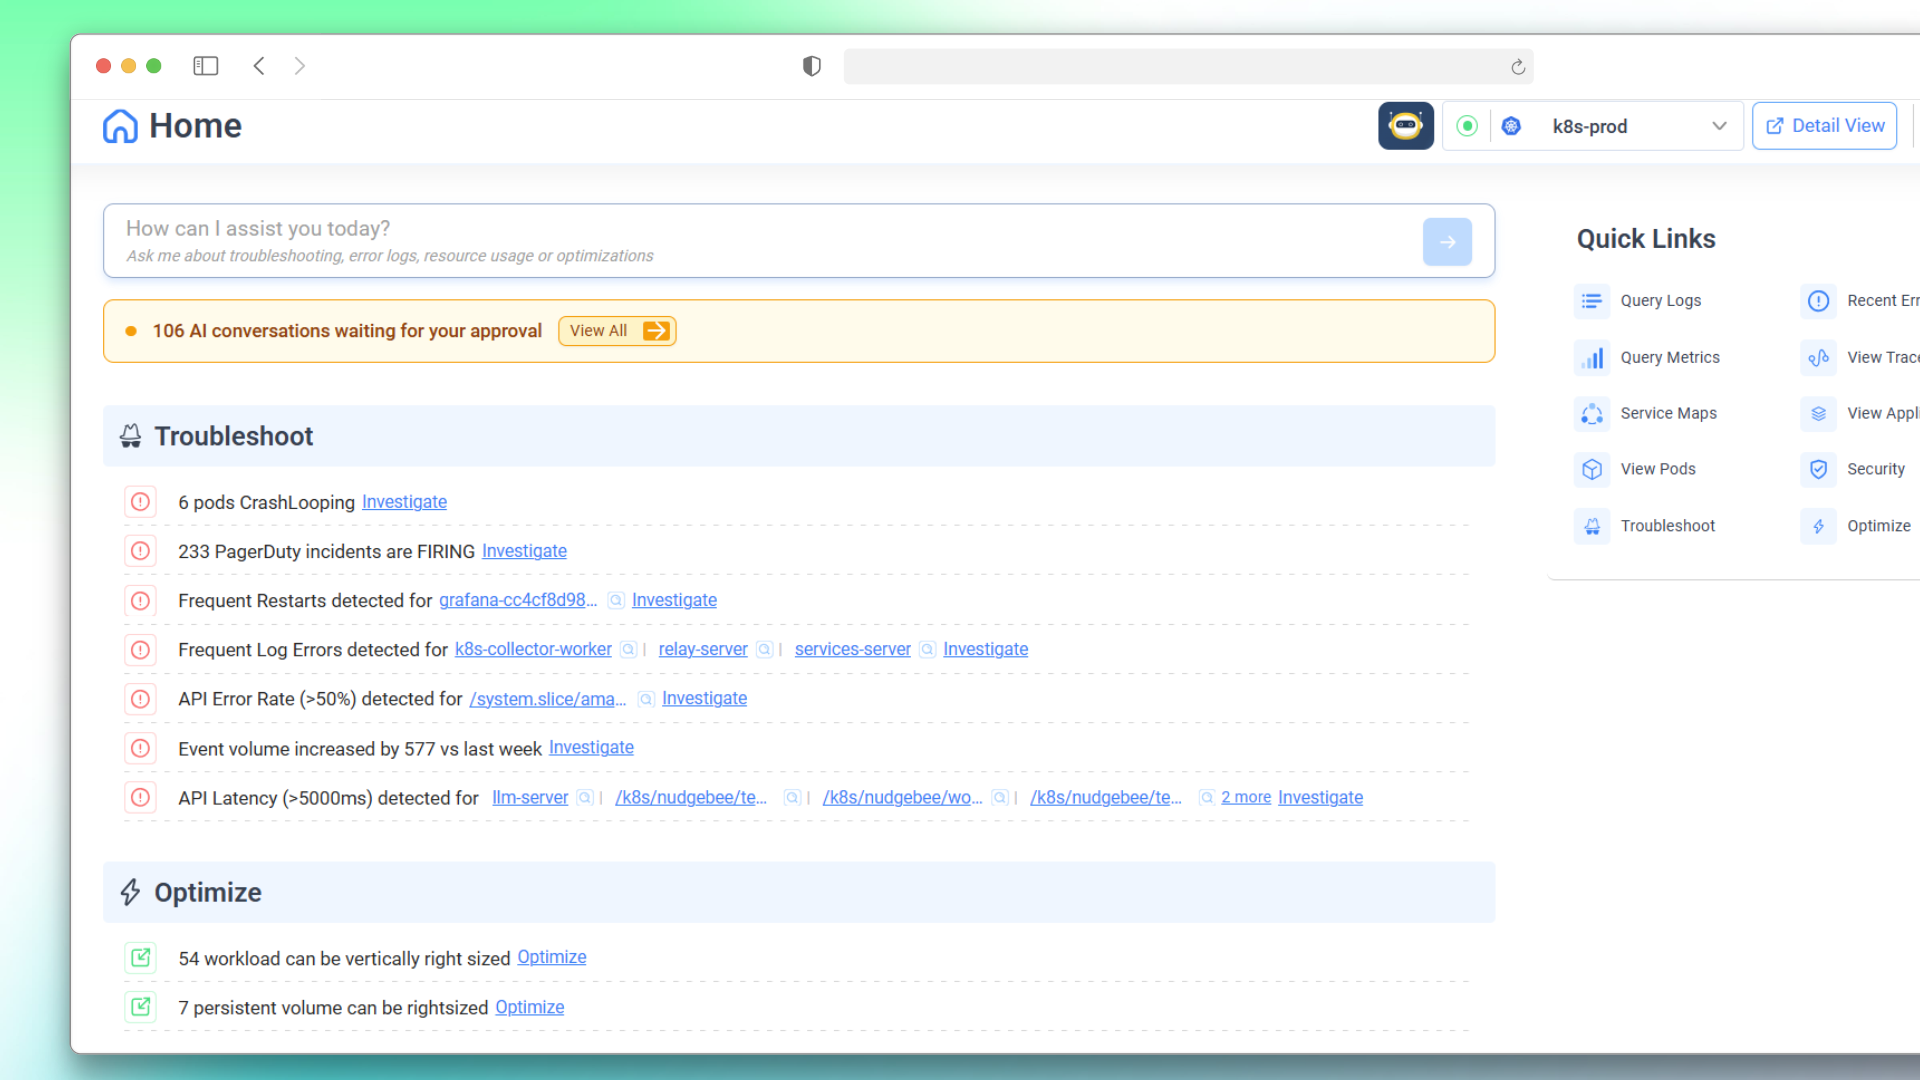Click the Kubernetes logo in the cluster selector
The image size is (1920, 1080).
coord(1511,126)
